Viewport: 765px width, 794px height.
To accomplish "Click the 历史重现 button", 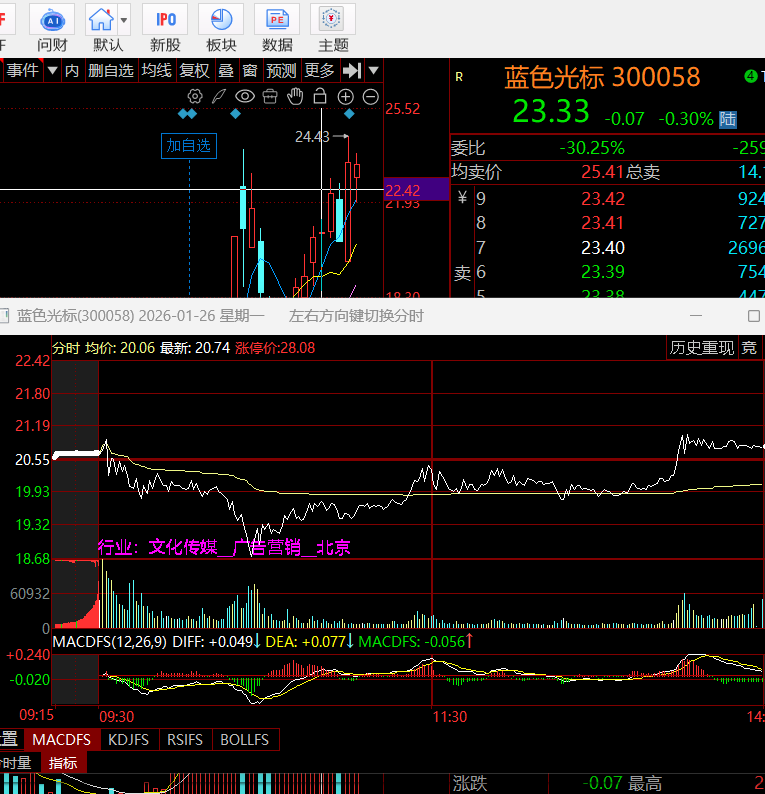I will [x=702, y=348].
